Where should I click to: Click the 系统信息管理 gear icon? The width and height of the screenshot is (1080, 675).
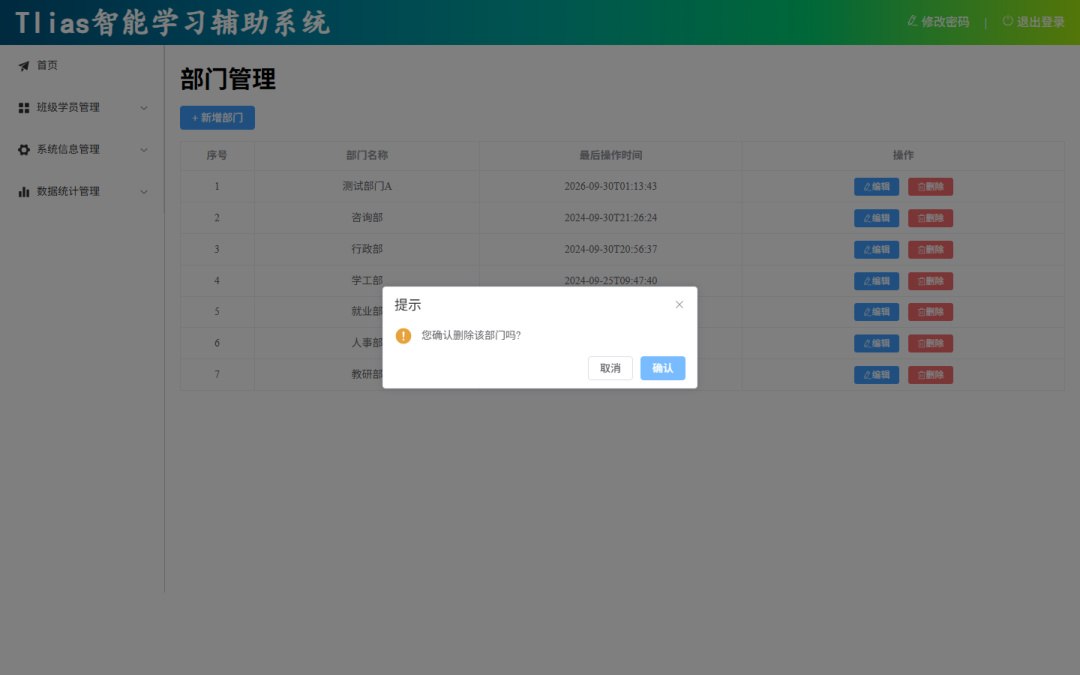(23, 149)
